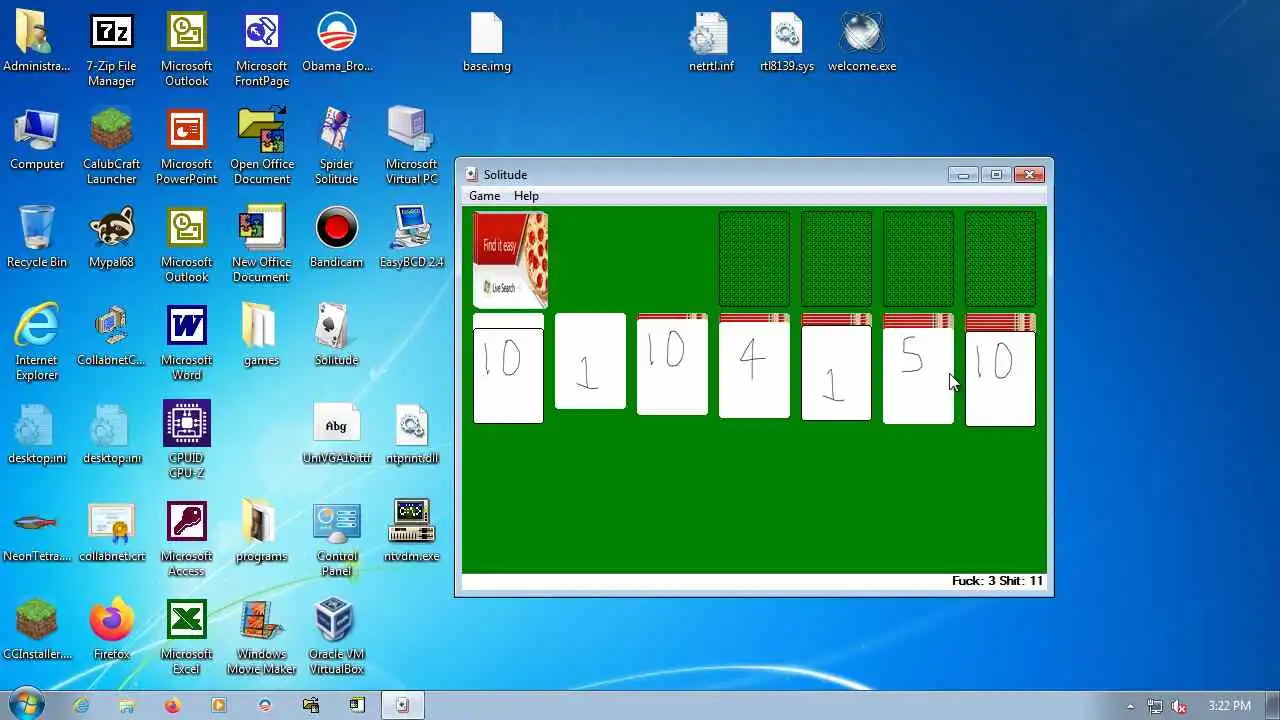
Task: Select the Mypal68 raccoon icon
Action: [x=111, y=237]
